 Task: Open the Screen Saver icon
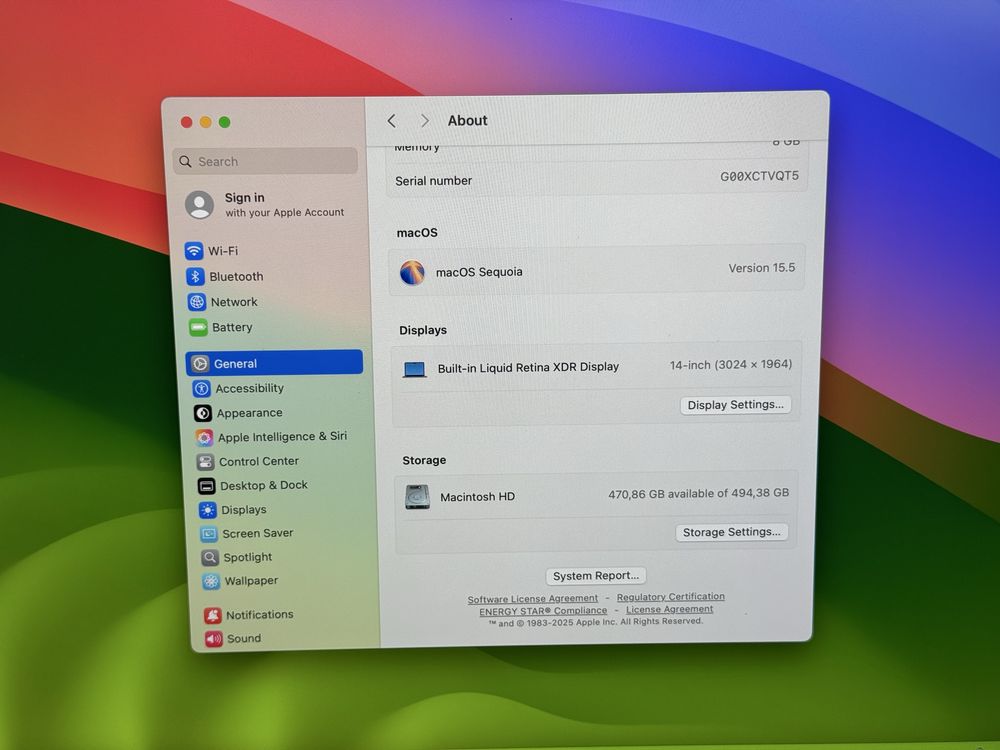click(x=209, y=534)
